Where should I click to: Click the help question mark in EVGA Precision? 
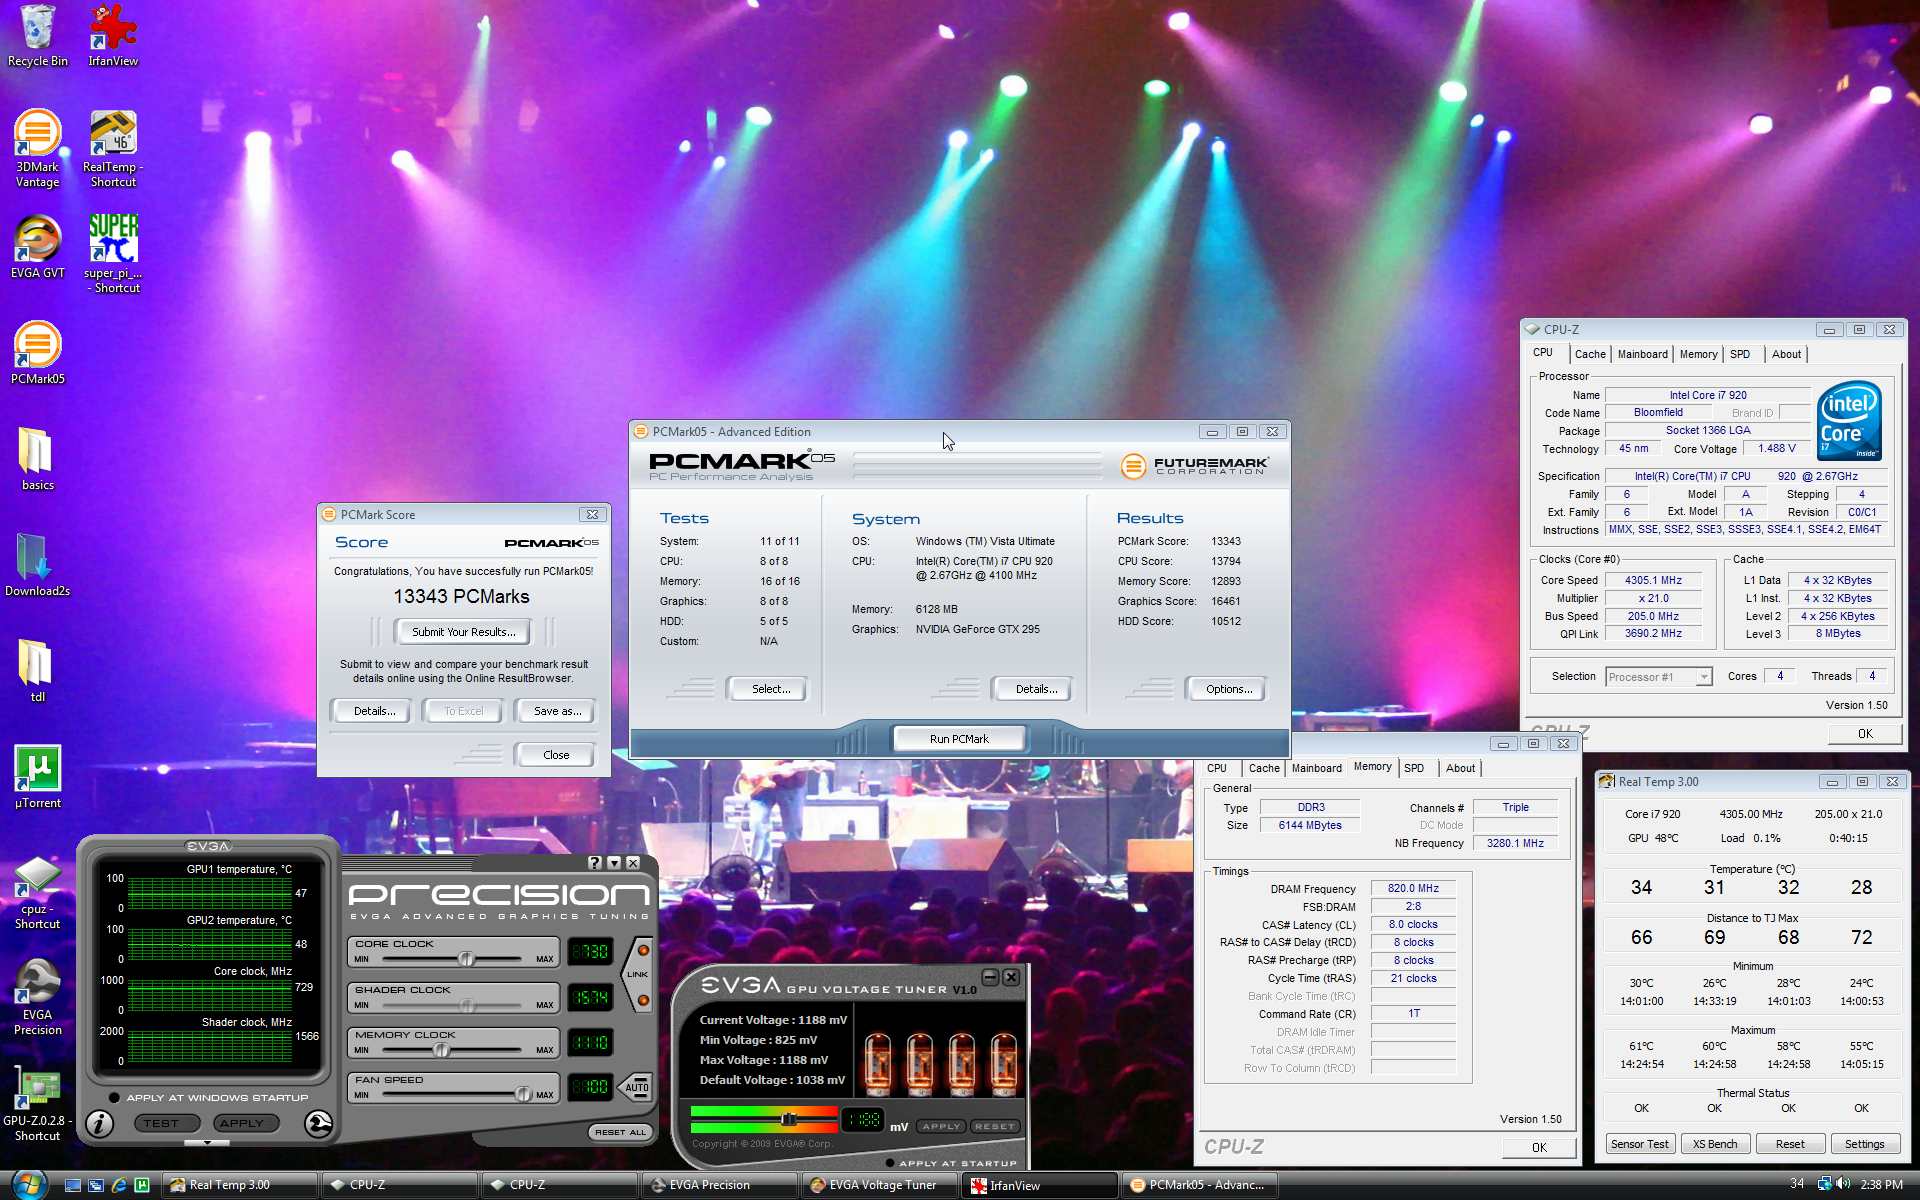pyautogui.click(x=595, y=863)
